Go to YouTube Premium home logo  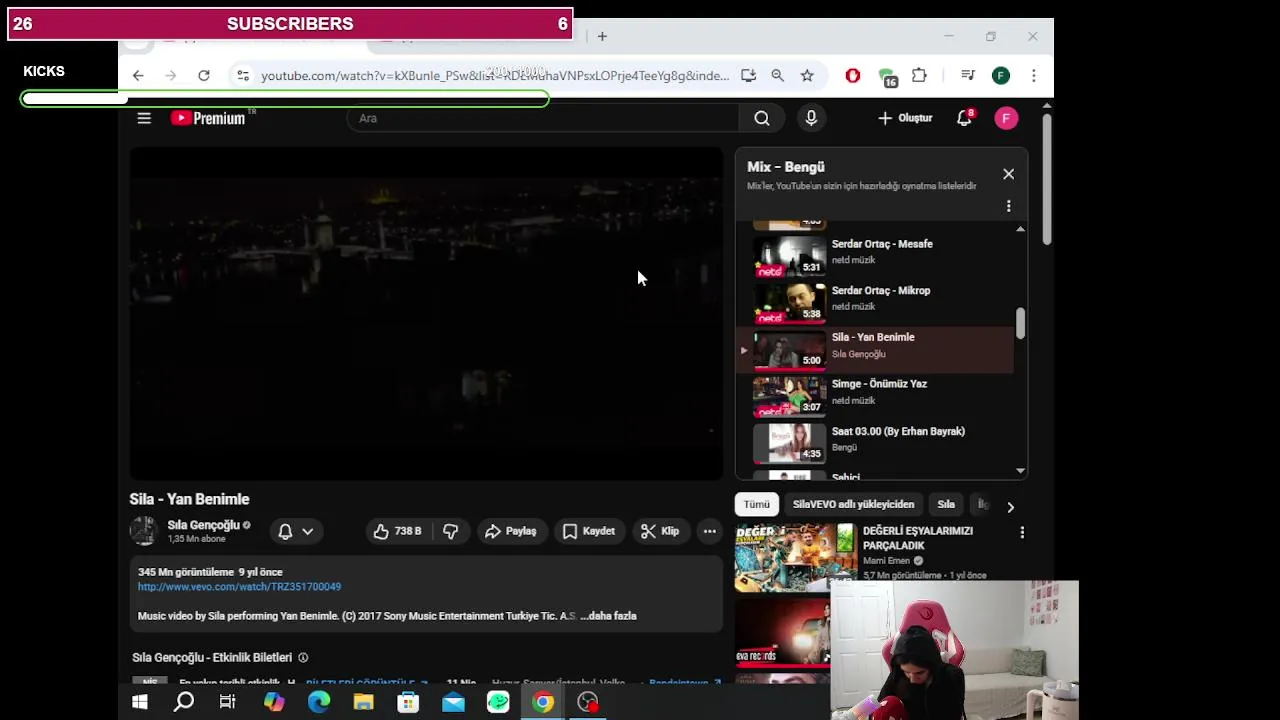pyautogui.click(x=208, y=118)
